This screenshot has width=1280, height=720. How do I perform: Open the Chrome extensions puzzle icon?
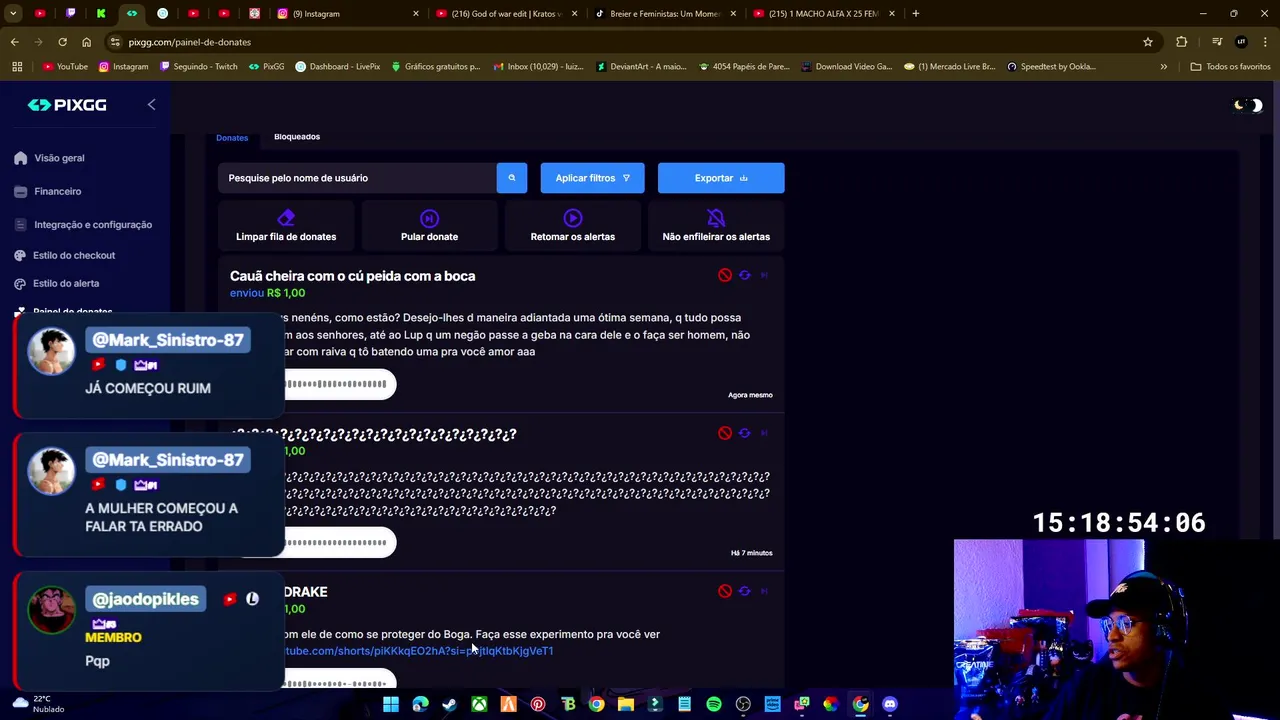pos(1182,42)
